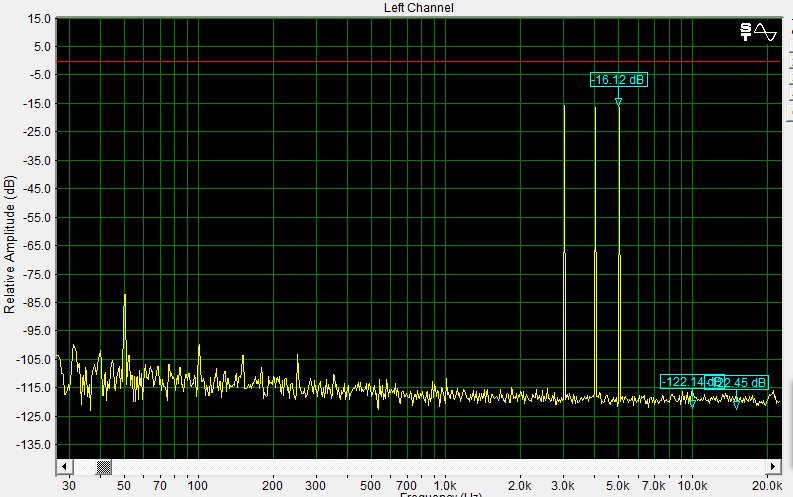The image size is (793, 497).
Task: Click the marker triangle atop the 5k peak
Action: 618,103
